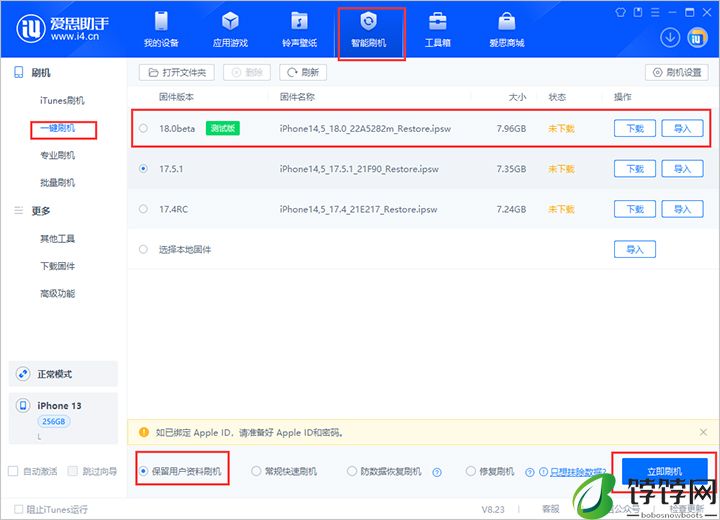Open 其他工具 other tools
The image size is (720, 520).
click(x=57, y=238)
